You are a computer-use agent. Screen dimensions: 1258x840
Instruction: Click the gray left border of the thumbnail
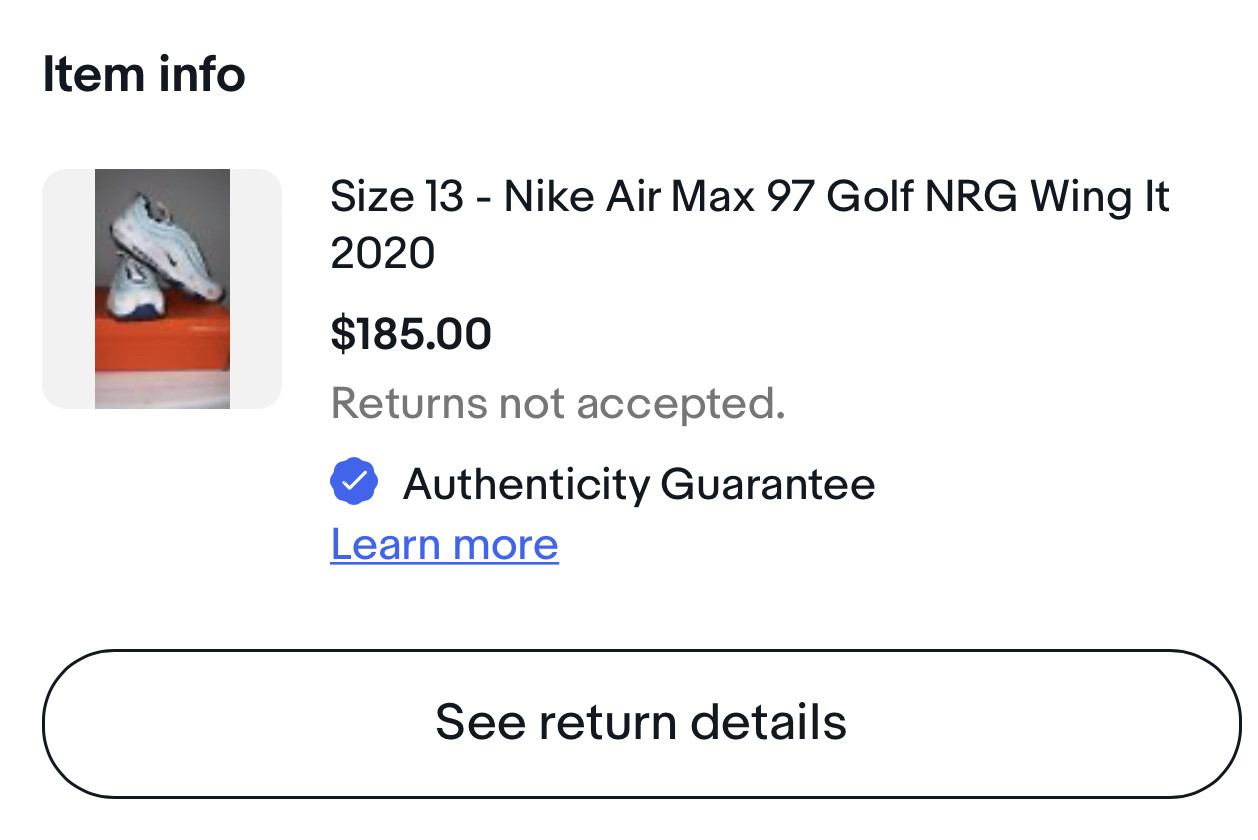click(x=68, y=289)
